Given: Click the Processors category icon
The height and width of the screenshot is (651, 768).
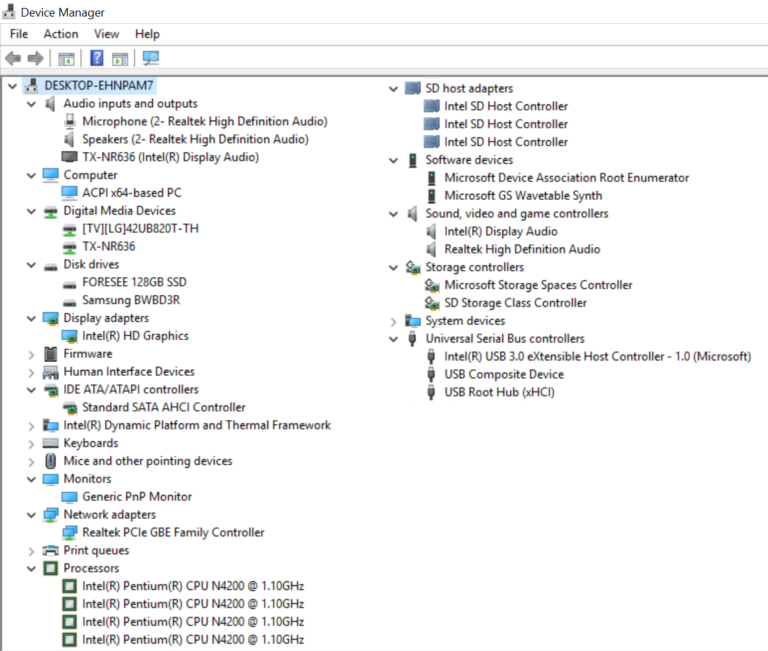Looking at the screenshot, I should click(x=50, y=568).
